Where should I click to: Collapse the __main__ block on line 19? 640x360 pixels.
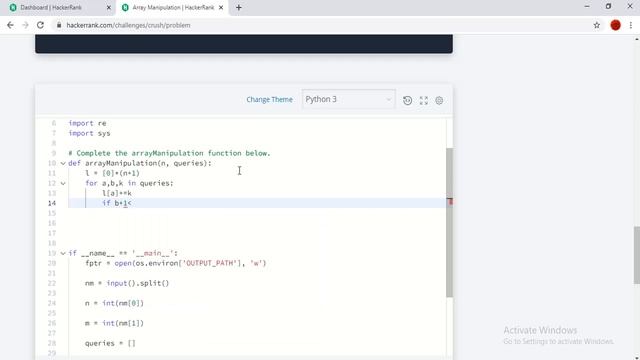pyautogui.click(x=63, y=253)
